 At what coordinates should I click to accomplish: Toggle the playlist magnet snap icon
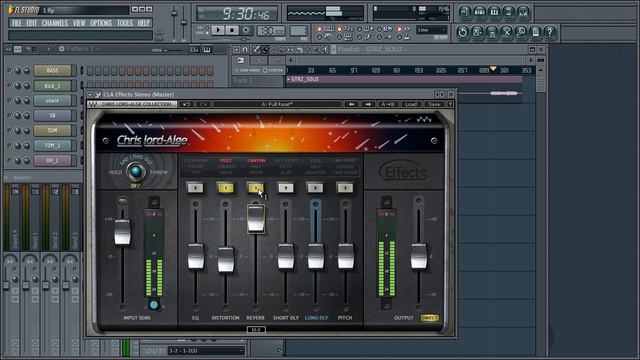coord(245,49)
